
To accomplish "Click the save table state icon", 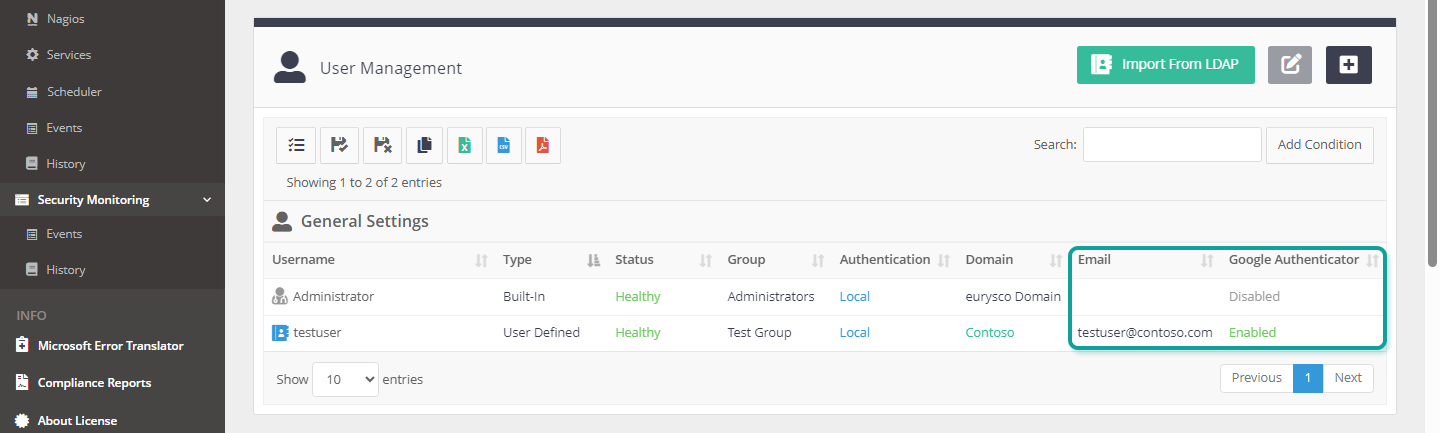I will click(339, 145).
